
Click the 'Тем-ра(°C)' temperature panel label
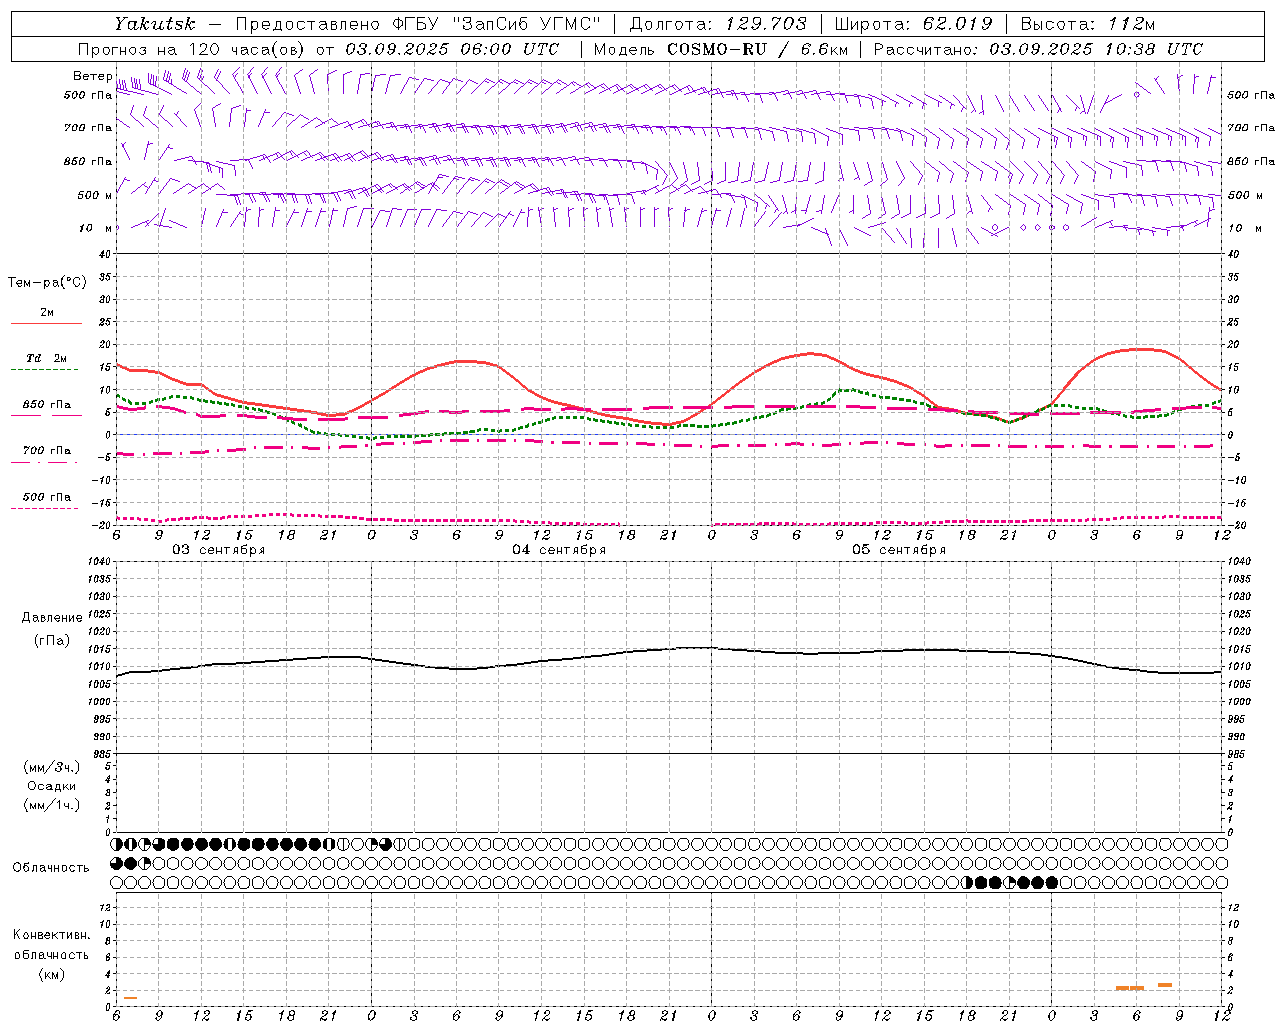click(x=47, y=283)
